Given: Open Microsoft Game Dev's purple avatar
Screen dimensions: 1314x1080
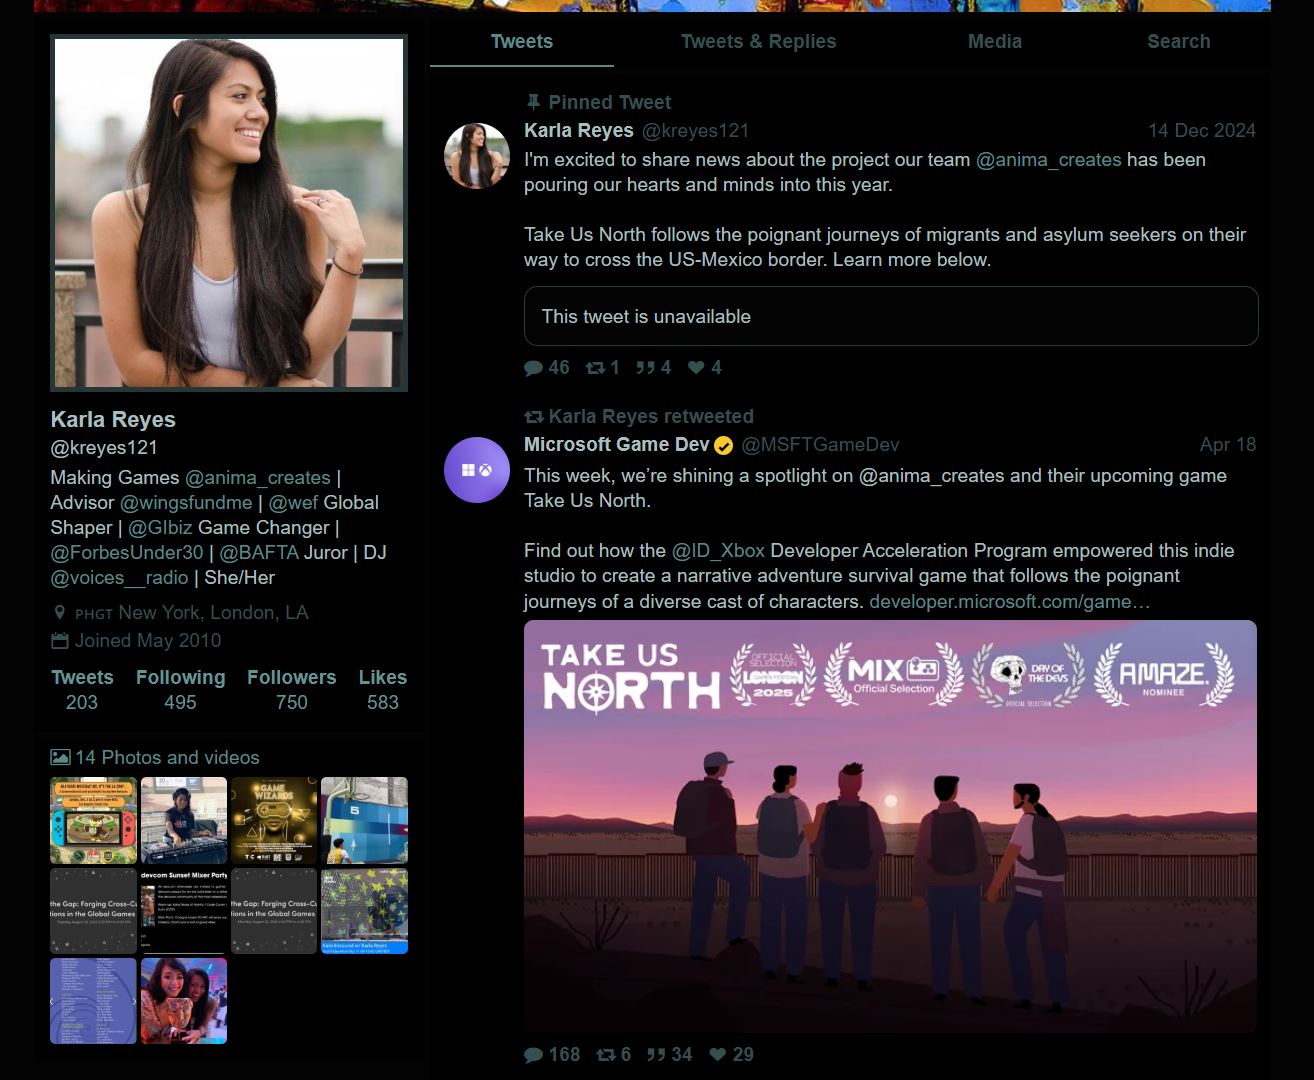Looking at the screenshot, I should click(477, 470).
